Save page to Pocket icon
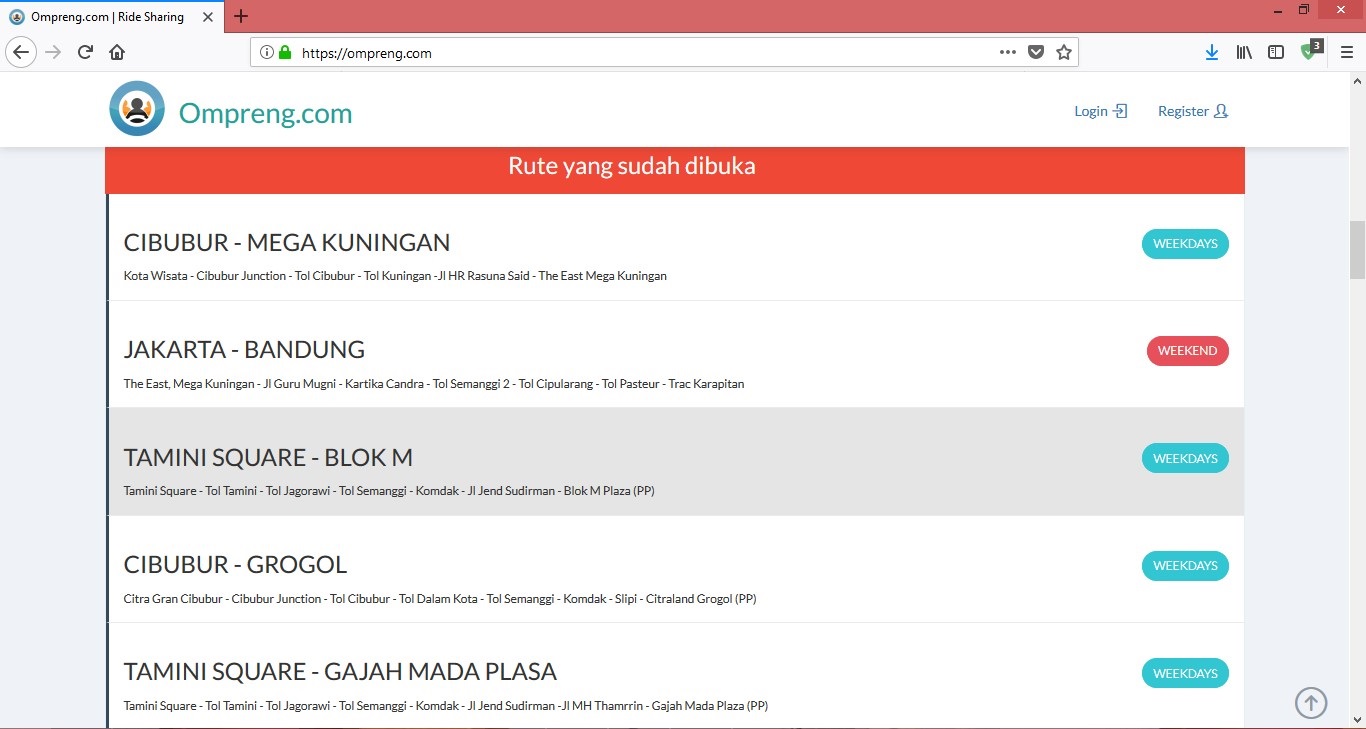 coord(1036,52)
